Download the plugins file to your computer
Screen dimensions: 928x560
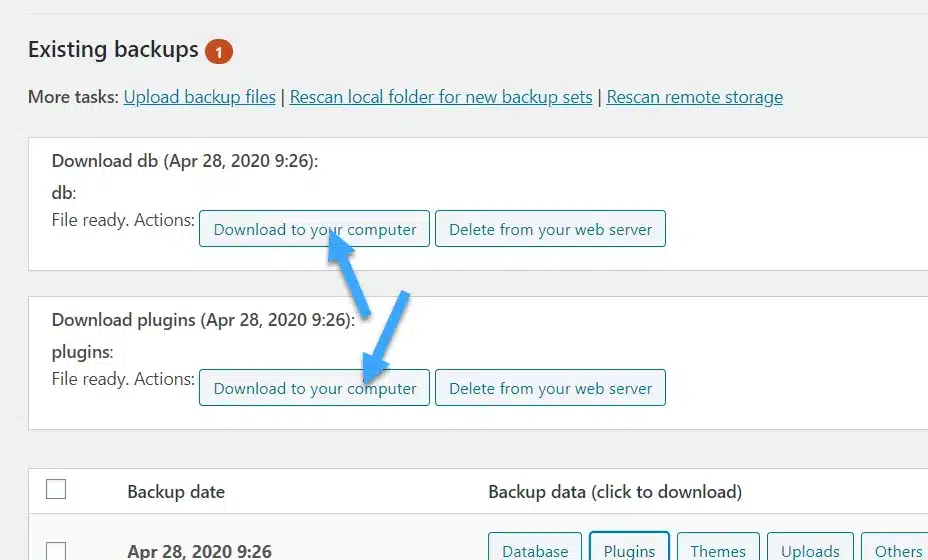tap(314, 388)
